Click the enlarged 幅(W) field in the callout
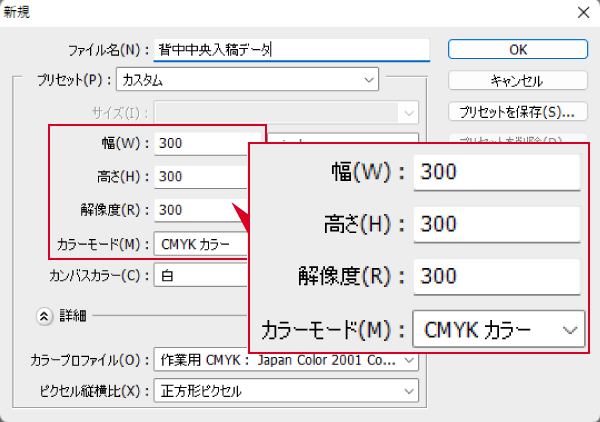600x422 pixels. pos(497,171)
